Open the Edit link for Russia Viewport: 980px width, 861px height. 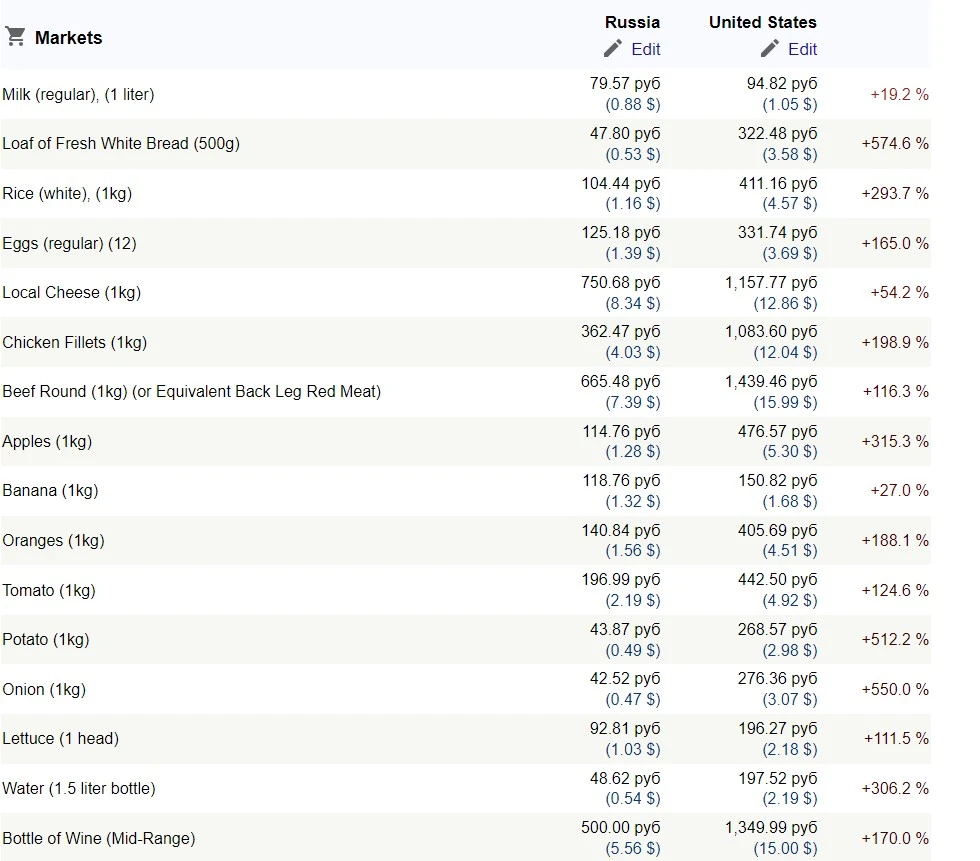pos(646,49)
